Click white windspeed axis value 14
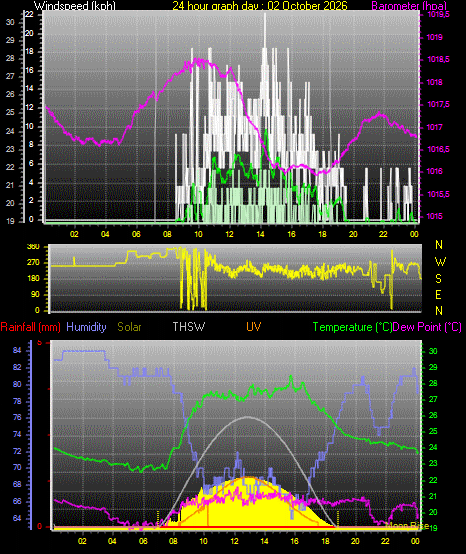The image size is (466, 554). [29, 89]
